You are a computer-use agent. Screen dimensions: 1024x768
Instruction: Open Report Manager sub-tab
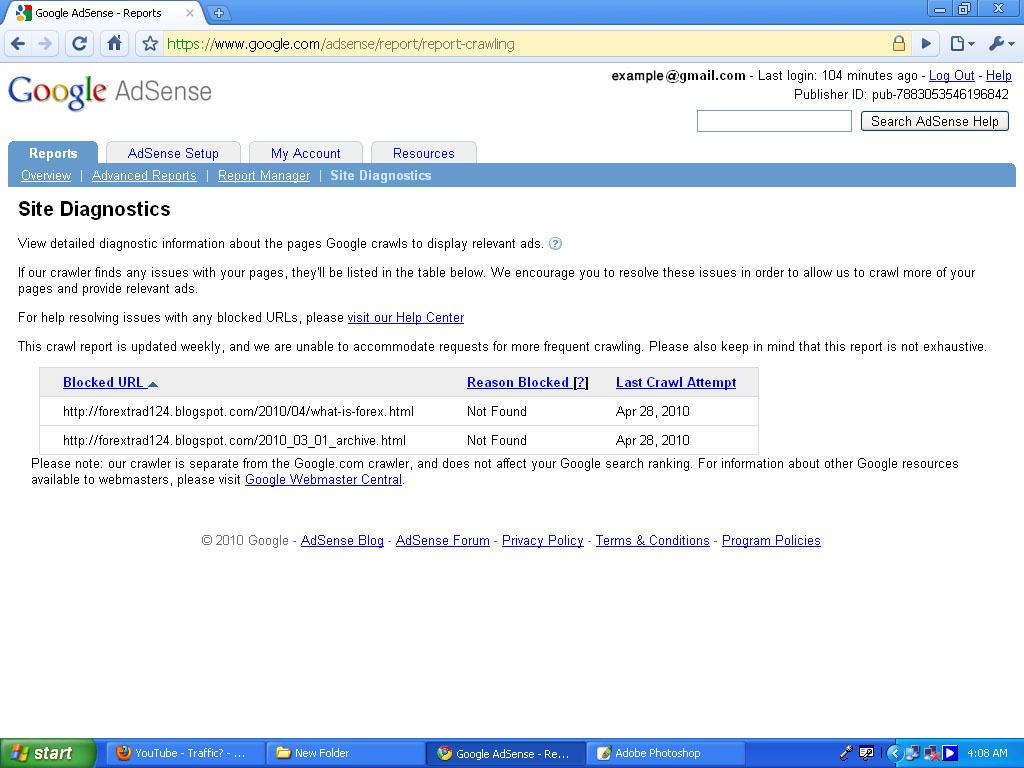pyautogui.click(x=264, y=175)
